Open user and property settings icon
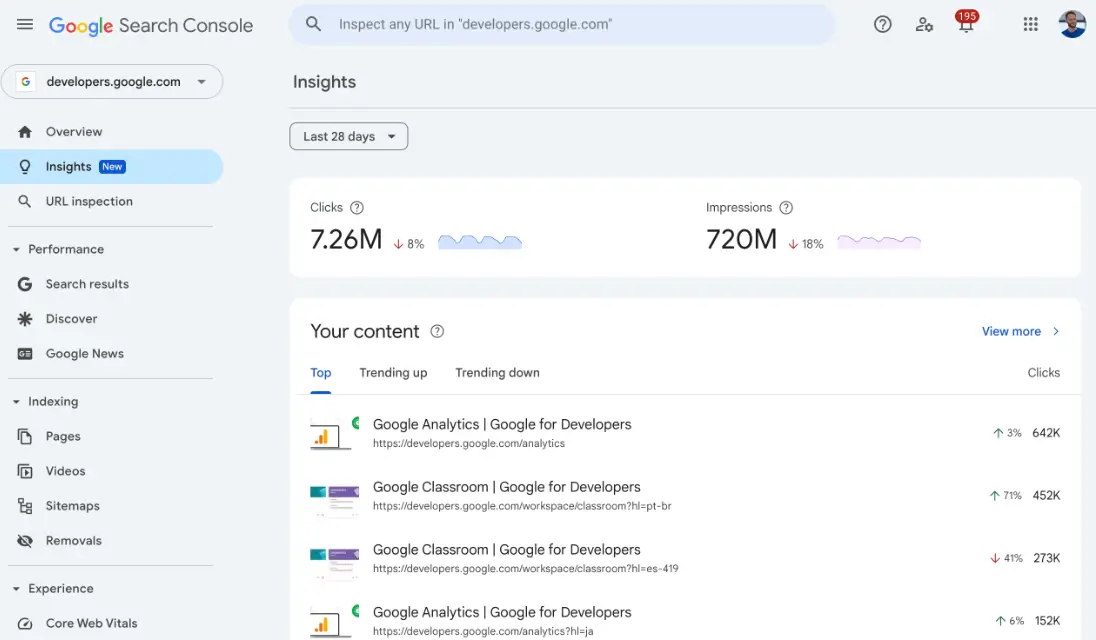 pos(924,25)
